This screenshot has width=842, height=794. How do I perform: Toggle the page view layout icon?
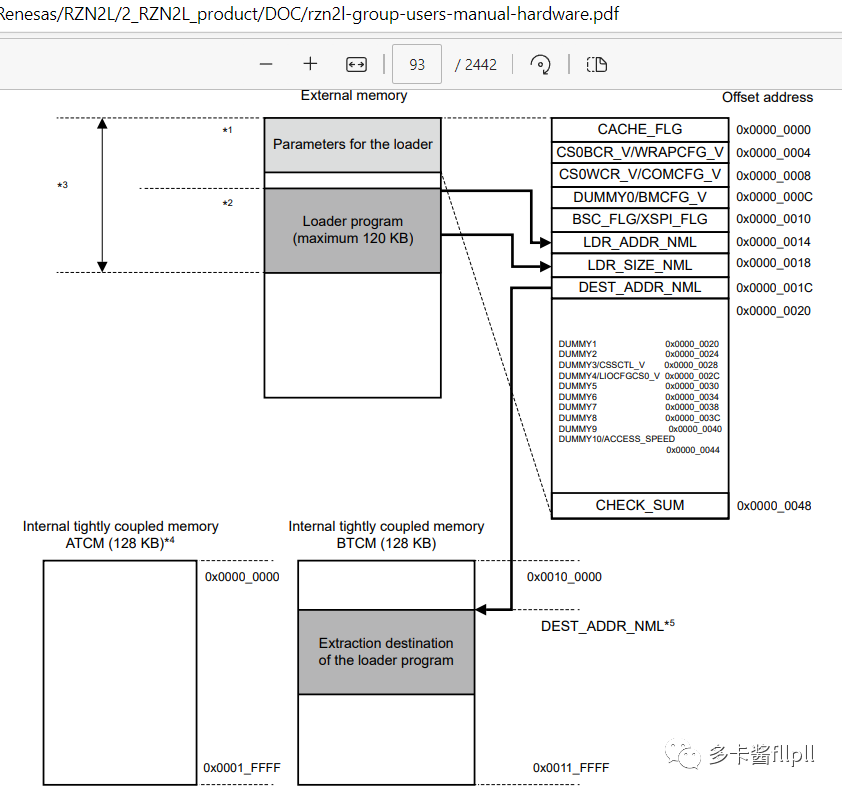coord(597,65)
